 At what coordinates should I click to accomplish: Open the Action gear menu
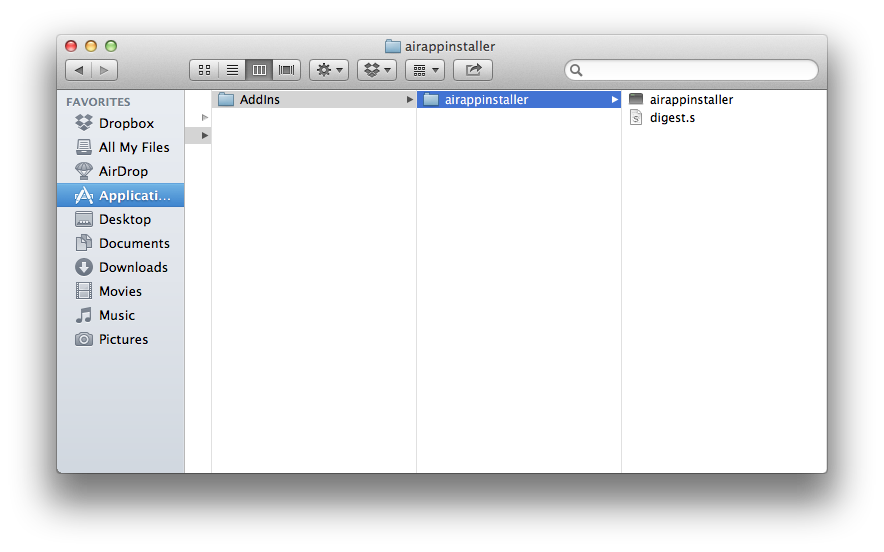(329, 70)
